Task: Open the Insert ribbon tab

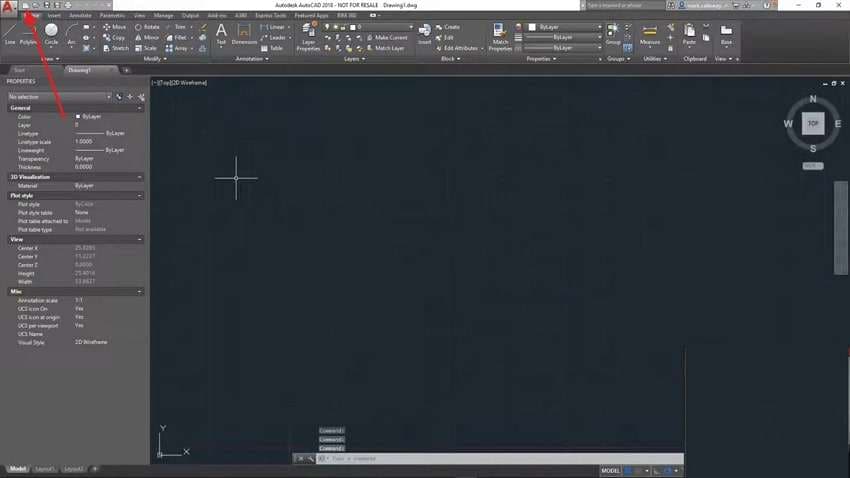Action: (54, 16)
